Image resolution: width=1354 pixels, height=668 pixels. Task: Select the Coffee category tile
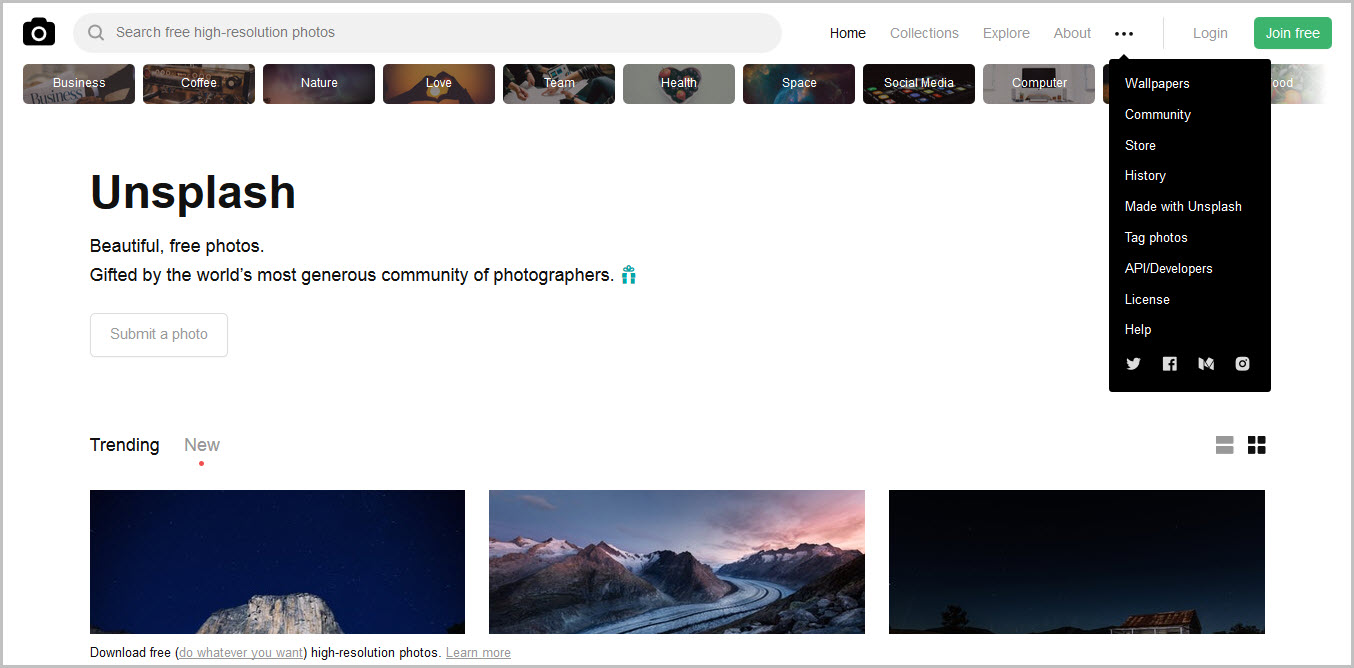click(199, 84)
